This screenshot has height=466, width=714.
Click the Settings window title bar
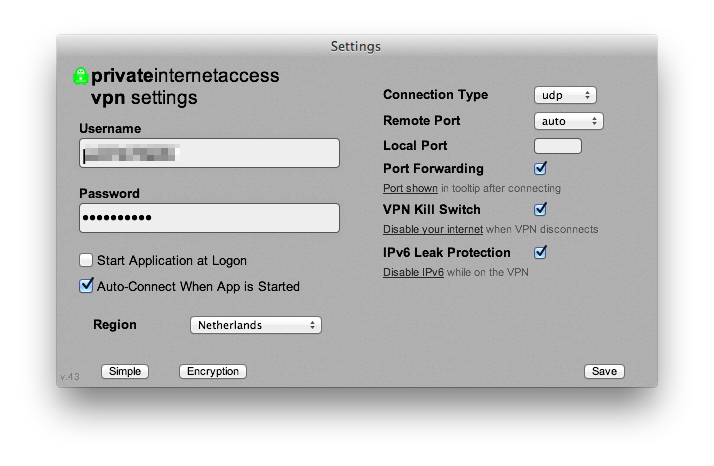tap(356, 46)
